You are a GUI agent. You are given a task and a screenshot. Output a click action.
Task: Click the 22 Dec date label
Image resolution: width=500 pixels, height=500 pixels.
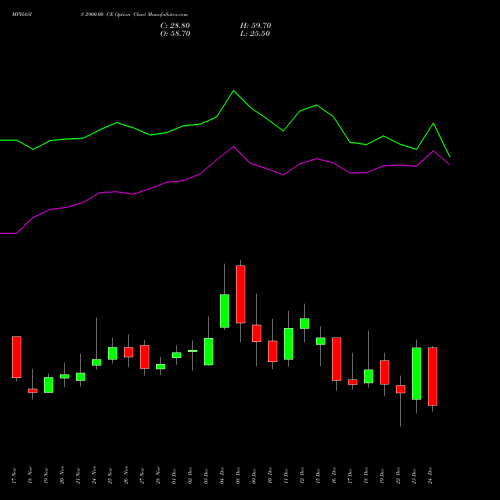[x=398, y=476]
